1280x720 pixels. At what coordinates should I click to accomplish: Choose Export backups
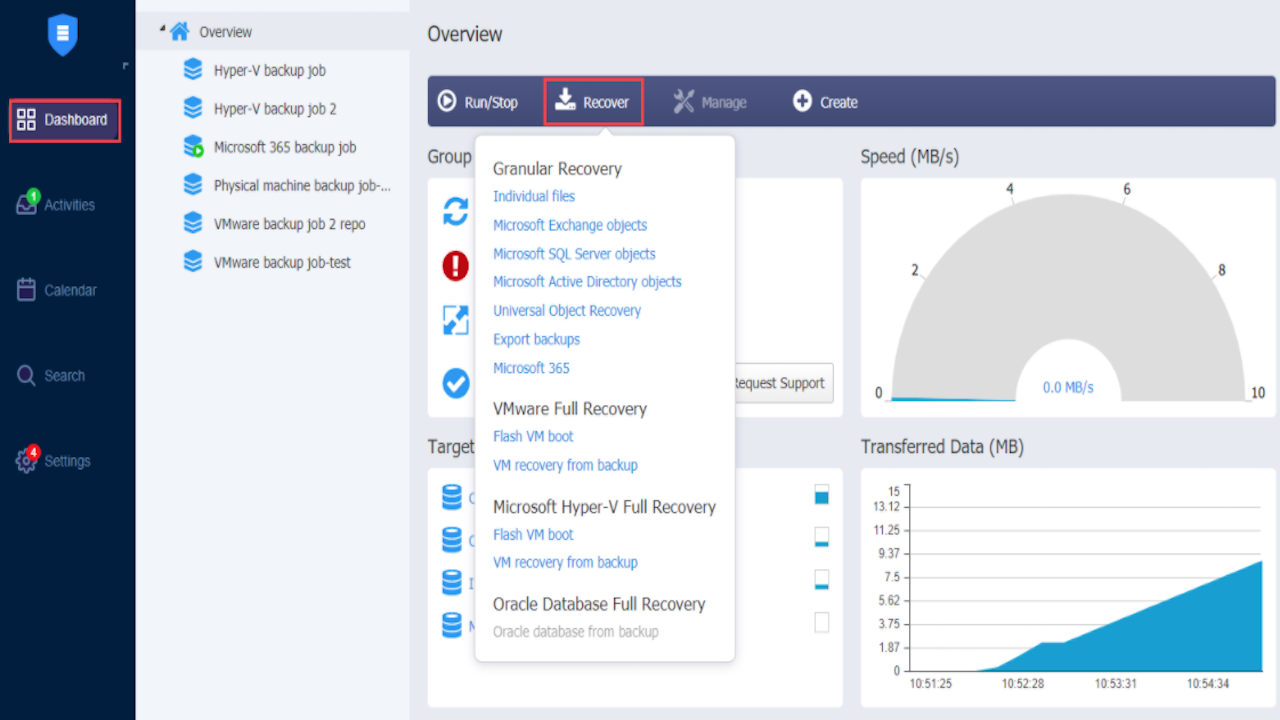536,340
